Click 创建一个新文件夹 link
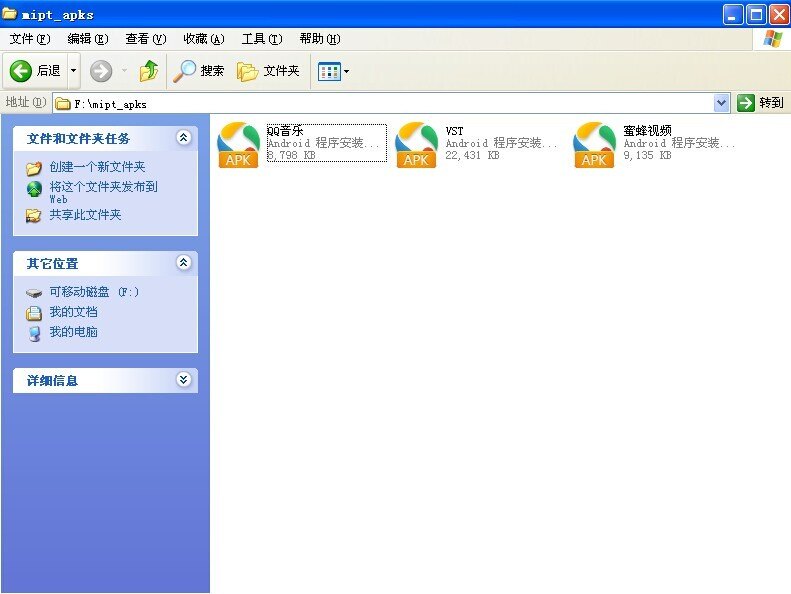 click(97, 167)
